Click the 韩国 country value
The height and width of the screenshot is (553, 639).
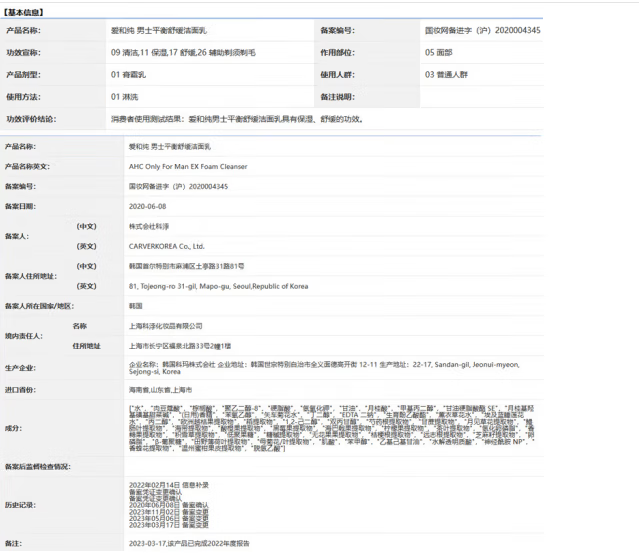[136, 306]
